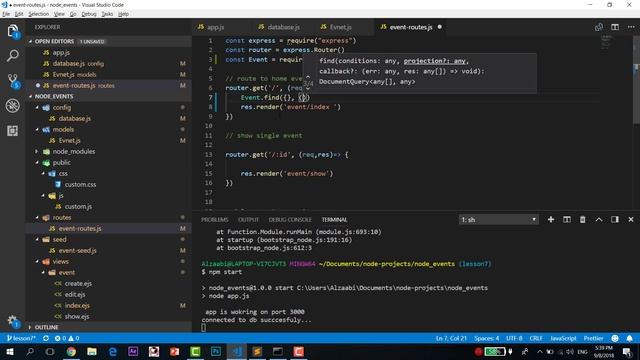
Task: Change the CRLF line ending setting
Action: click(x=536, y=338)
